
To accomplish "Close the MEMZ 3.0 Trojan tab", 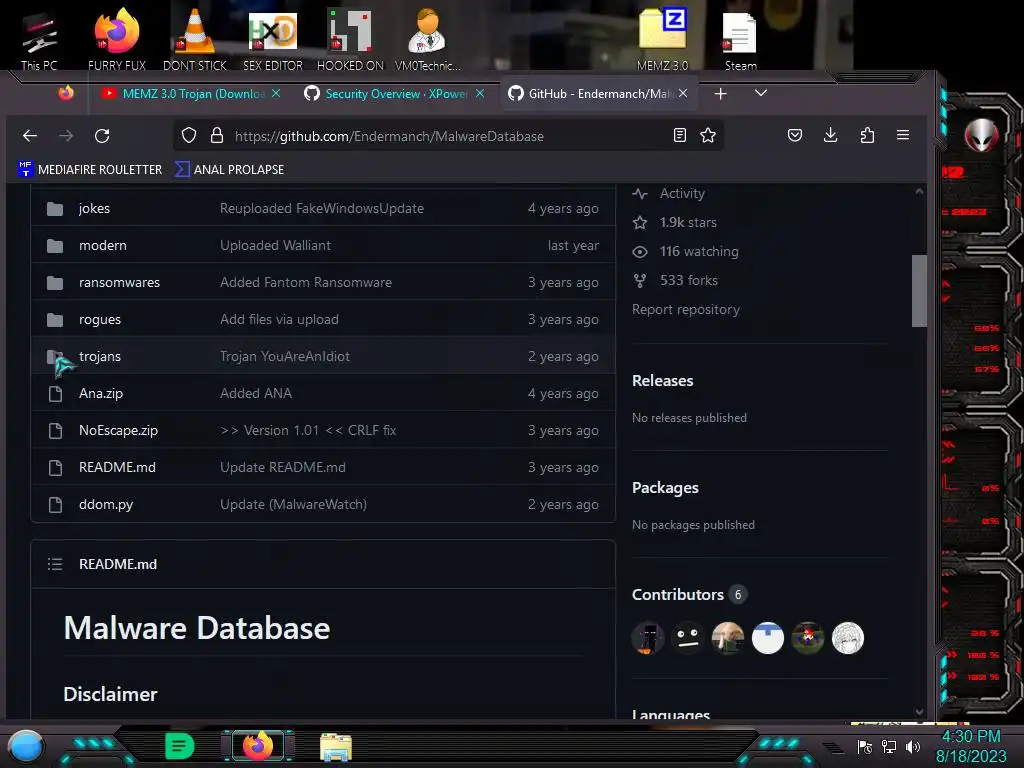I will [276, 93].
